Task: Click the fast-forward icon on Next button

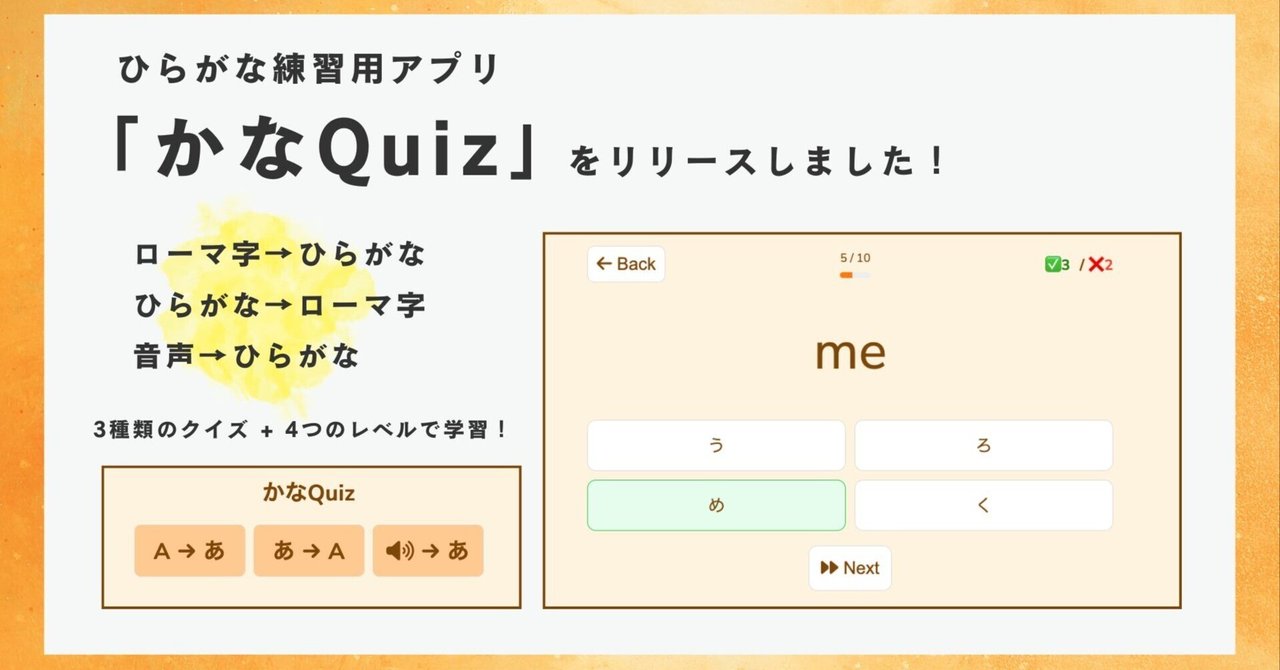Action: tap(832, 568)
